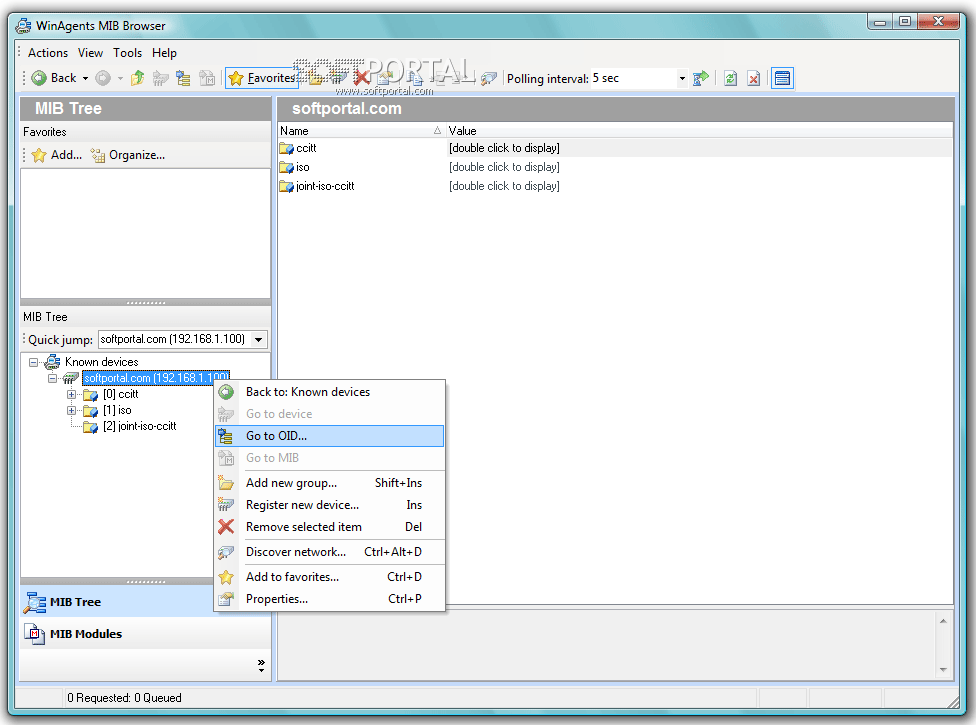Click Add new group... menu item
The height and width of the screenshot is (725, 976).
click(x=329, y=483)
